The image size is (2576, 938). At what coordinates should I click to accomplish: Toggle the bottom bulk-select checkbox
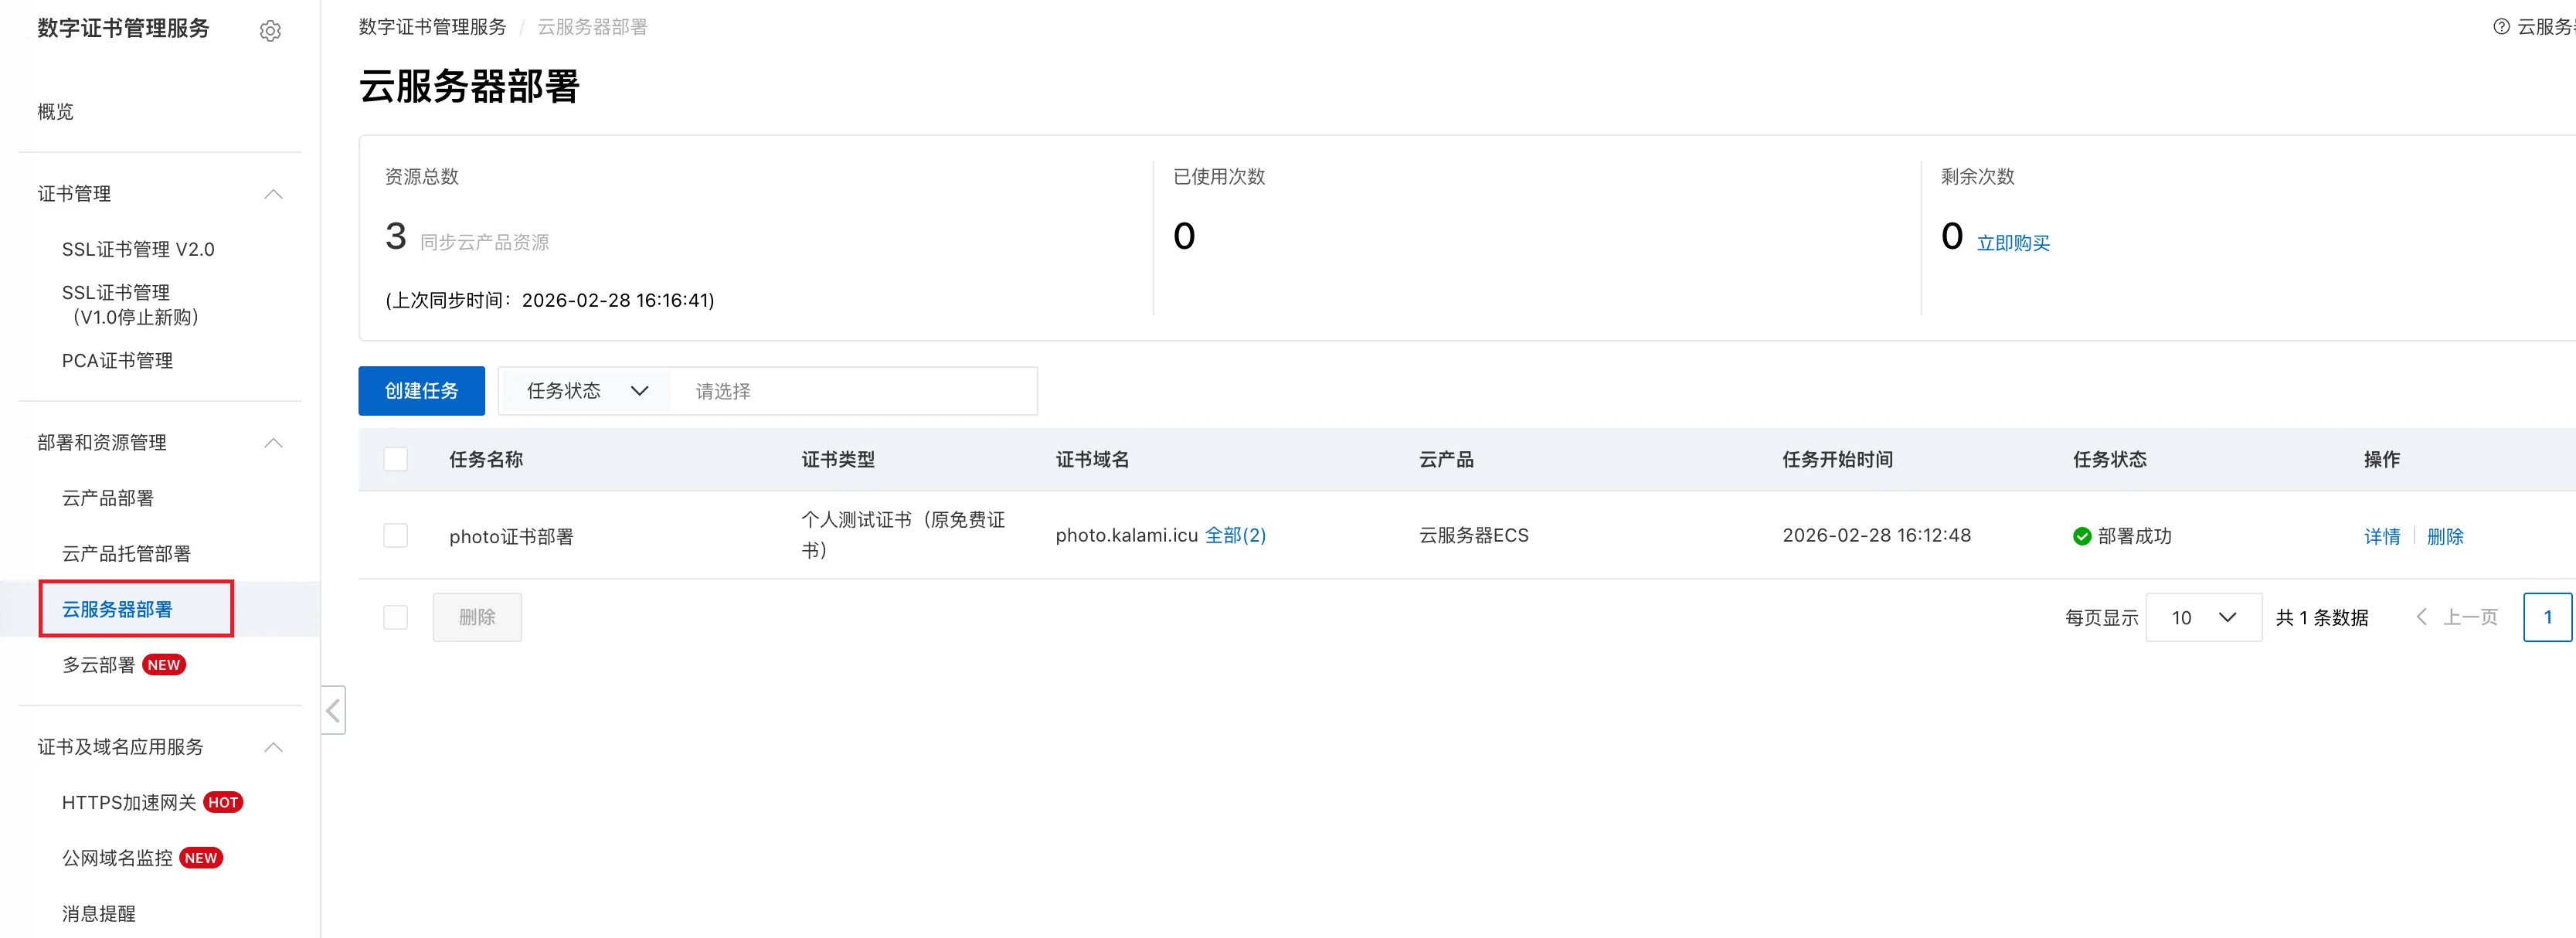pos(396,617)
